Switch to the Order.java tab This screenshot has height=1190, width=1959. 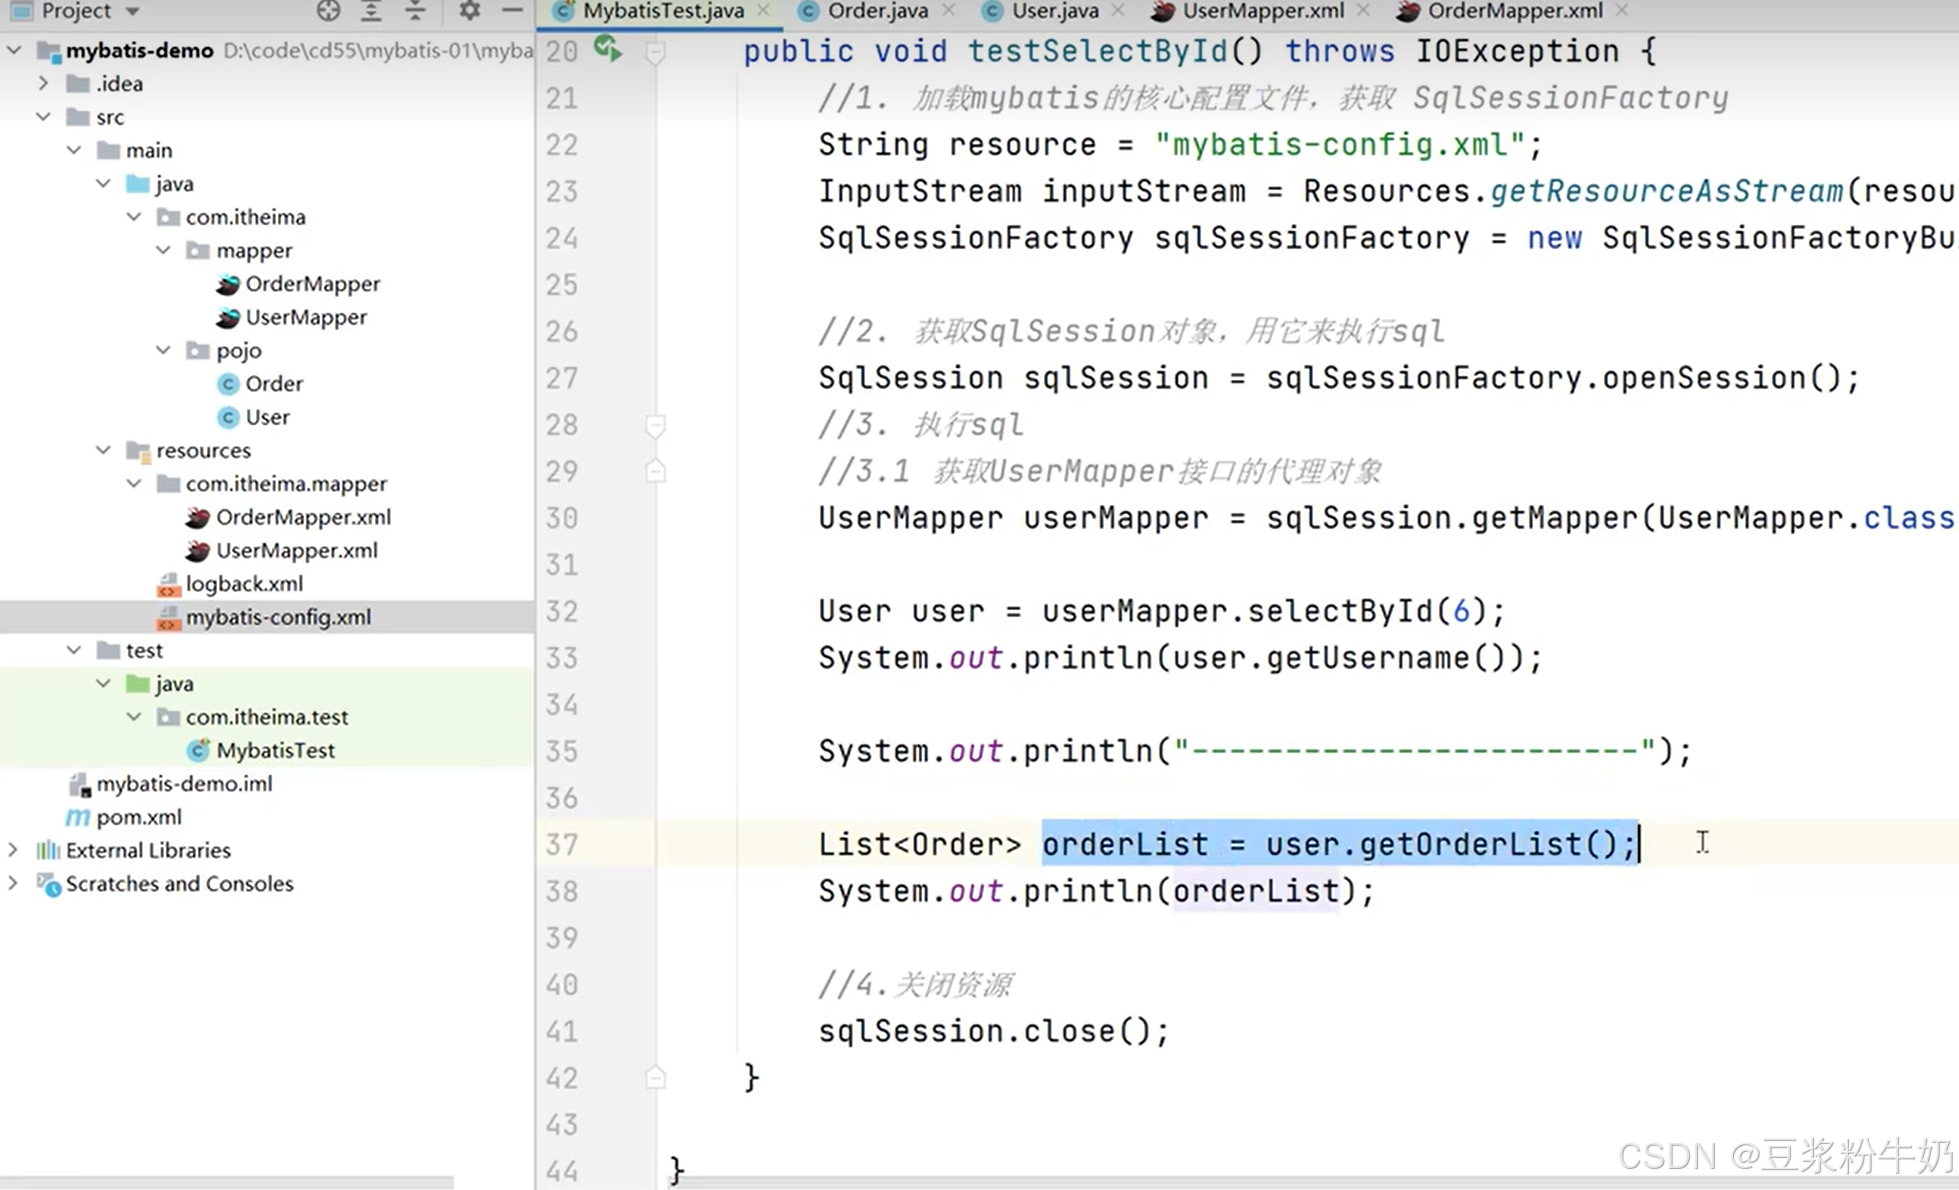pyautogui.click(x=877, y=11)
